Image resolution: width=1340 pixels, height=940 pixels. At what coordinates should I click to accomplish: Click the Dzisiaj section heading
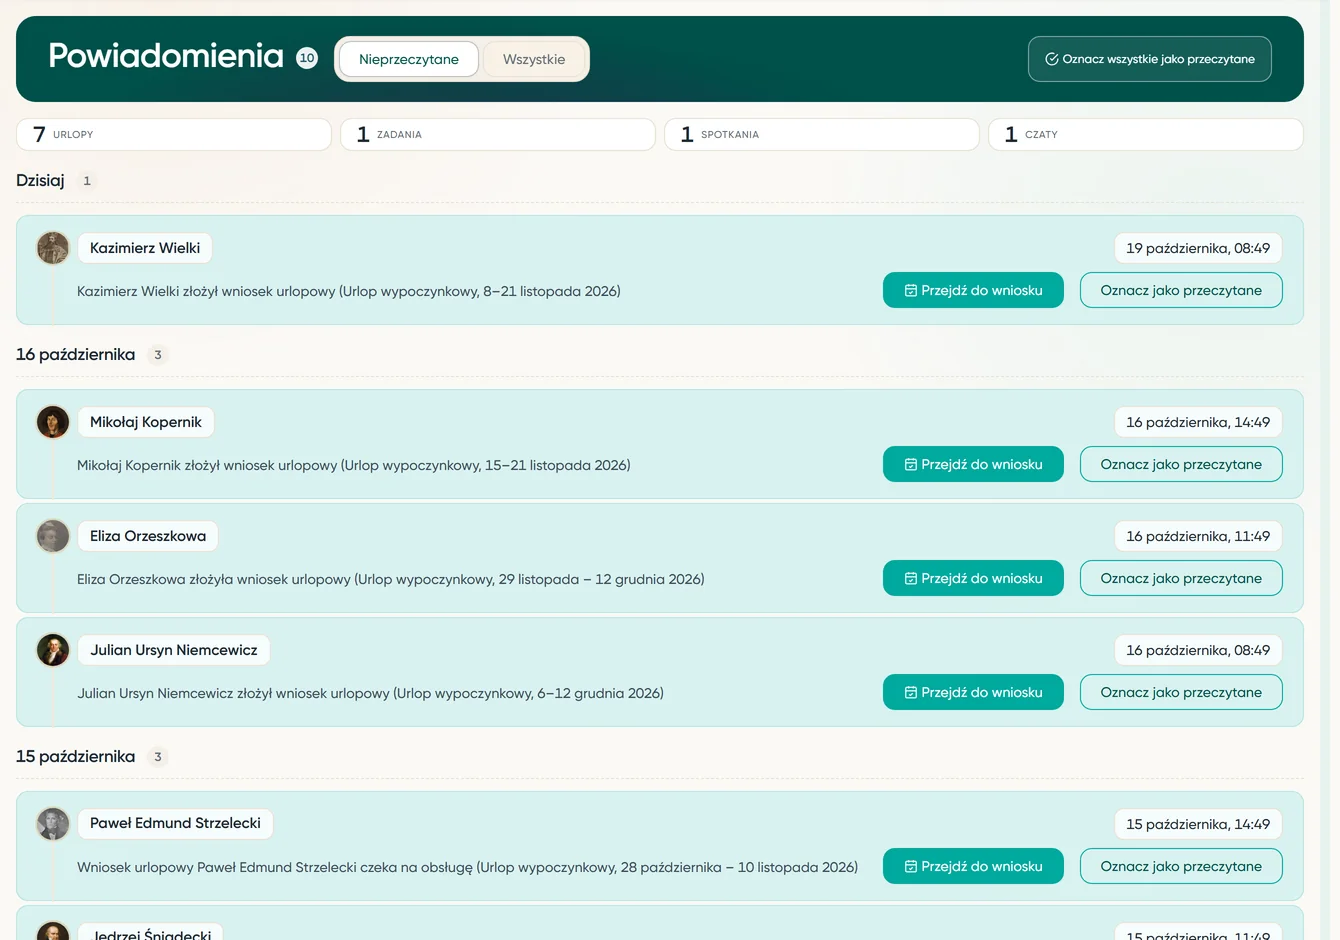[40, 180]
